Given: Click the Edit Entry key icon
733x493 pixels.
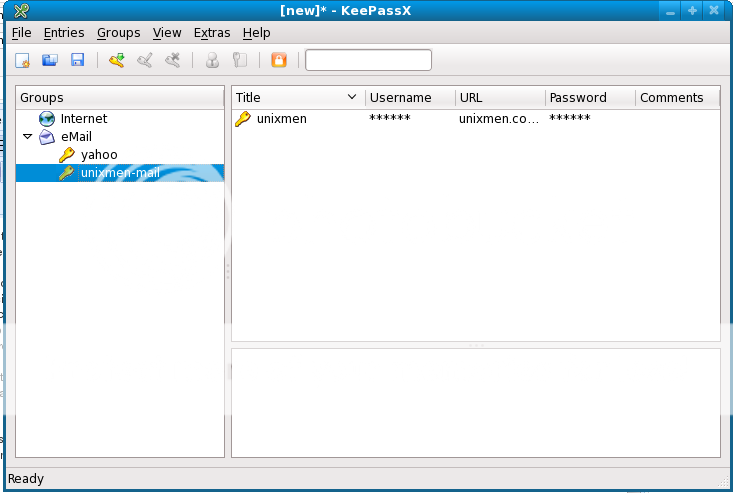Looking at the screenshot, I should point(145,60).
